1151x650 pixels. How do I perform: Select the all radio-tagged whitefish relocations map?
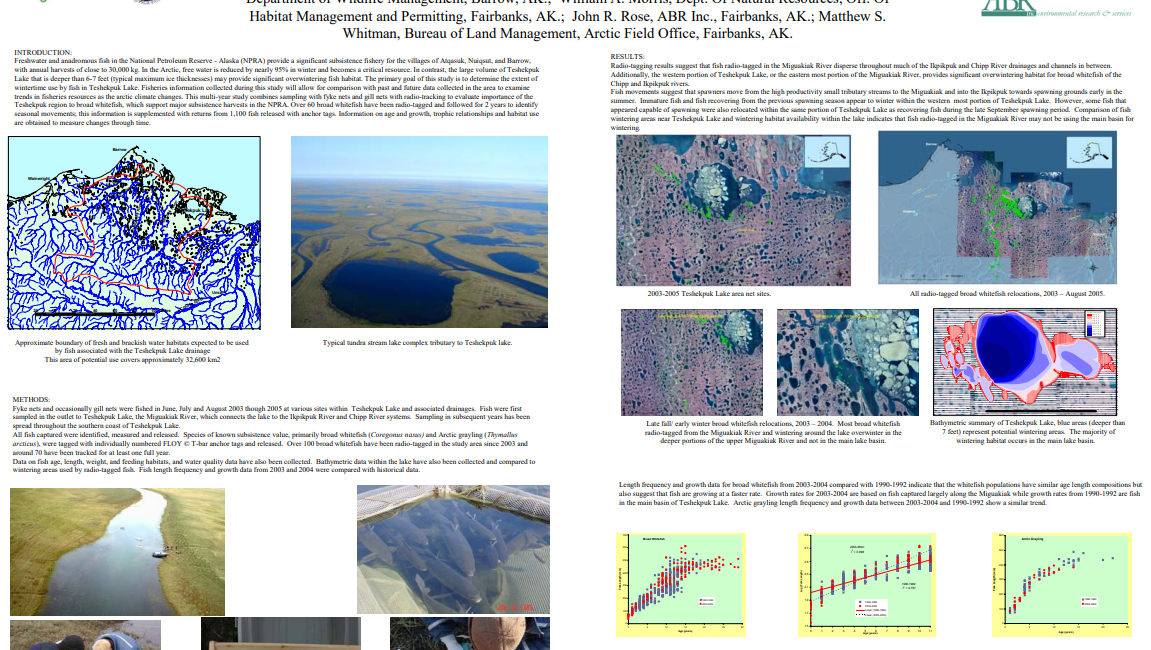pos(997,208)
